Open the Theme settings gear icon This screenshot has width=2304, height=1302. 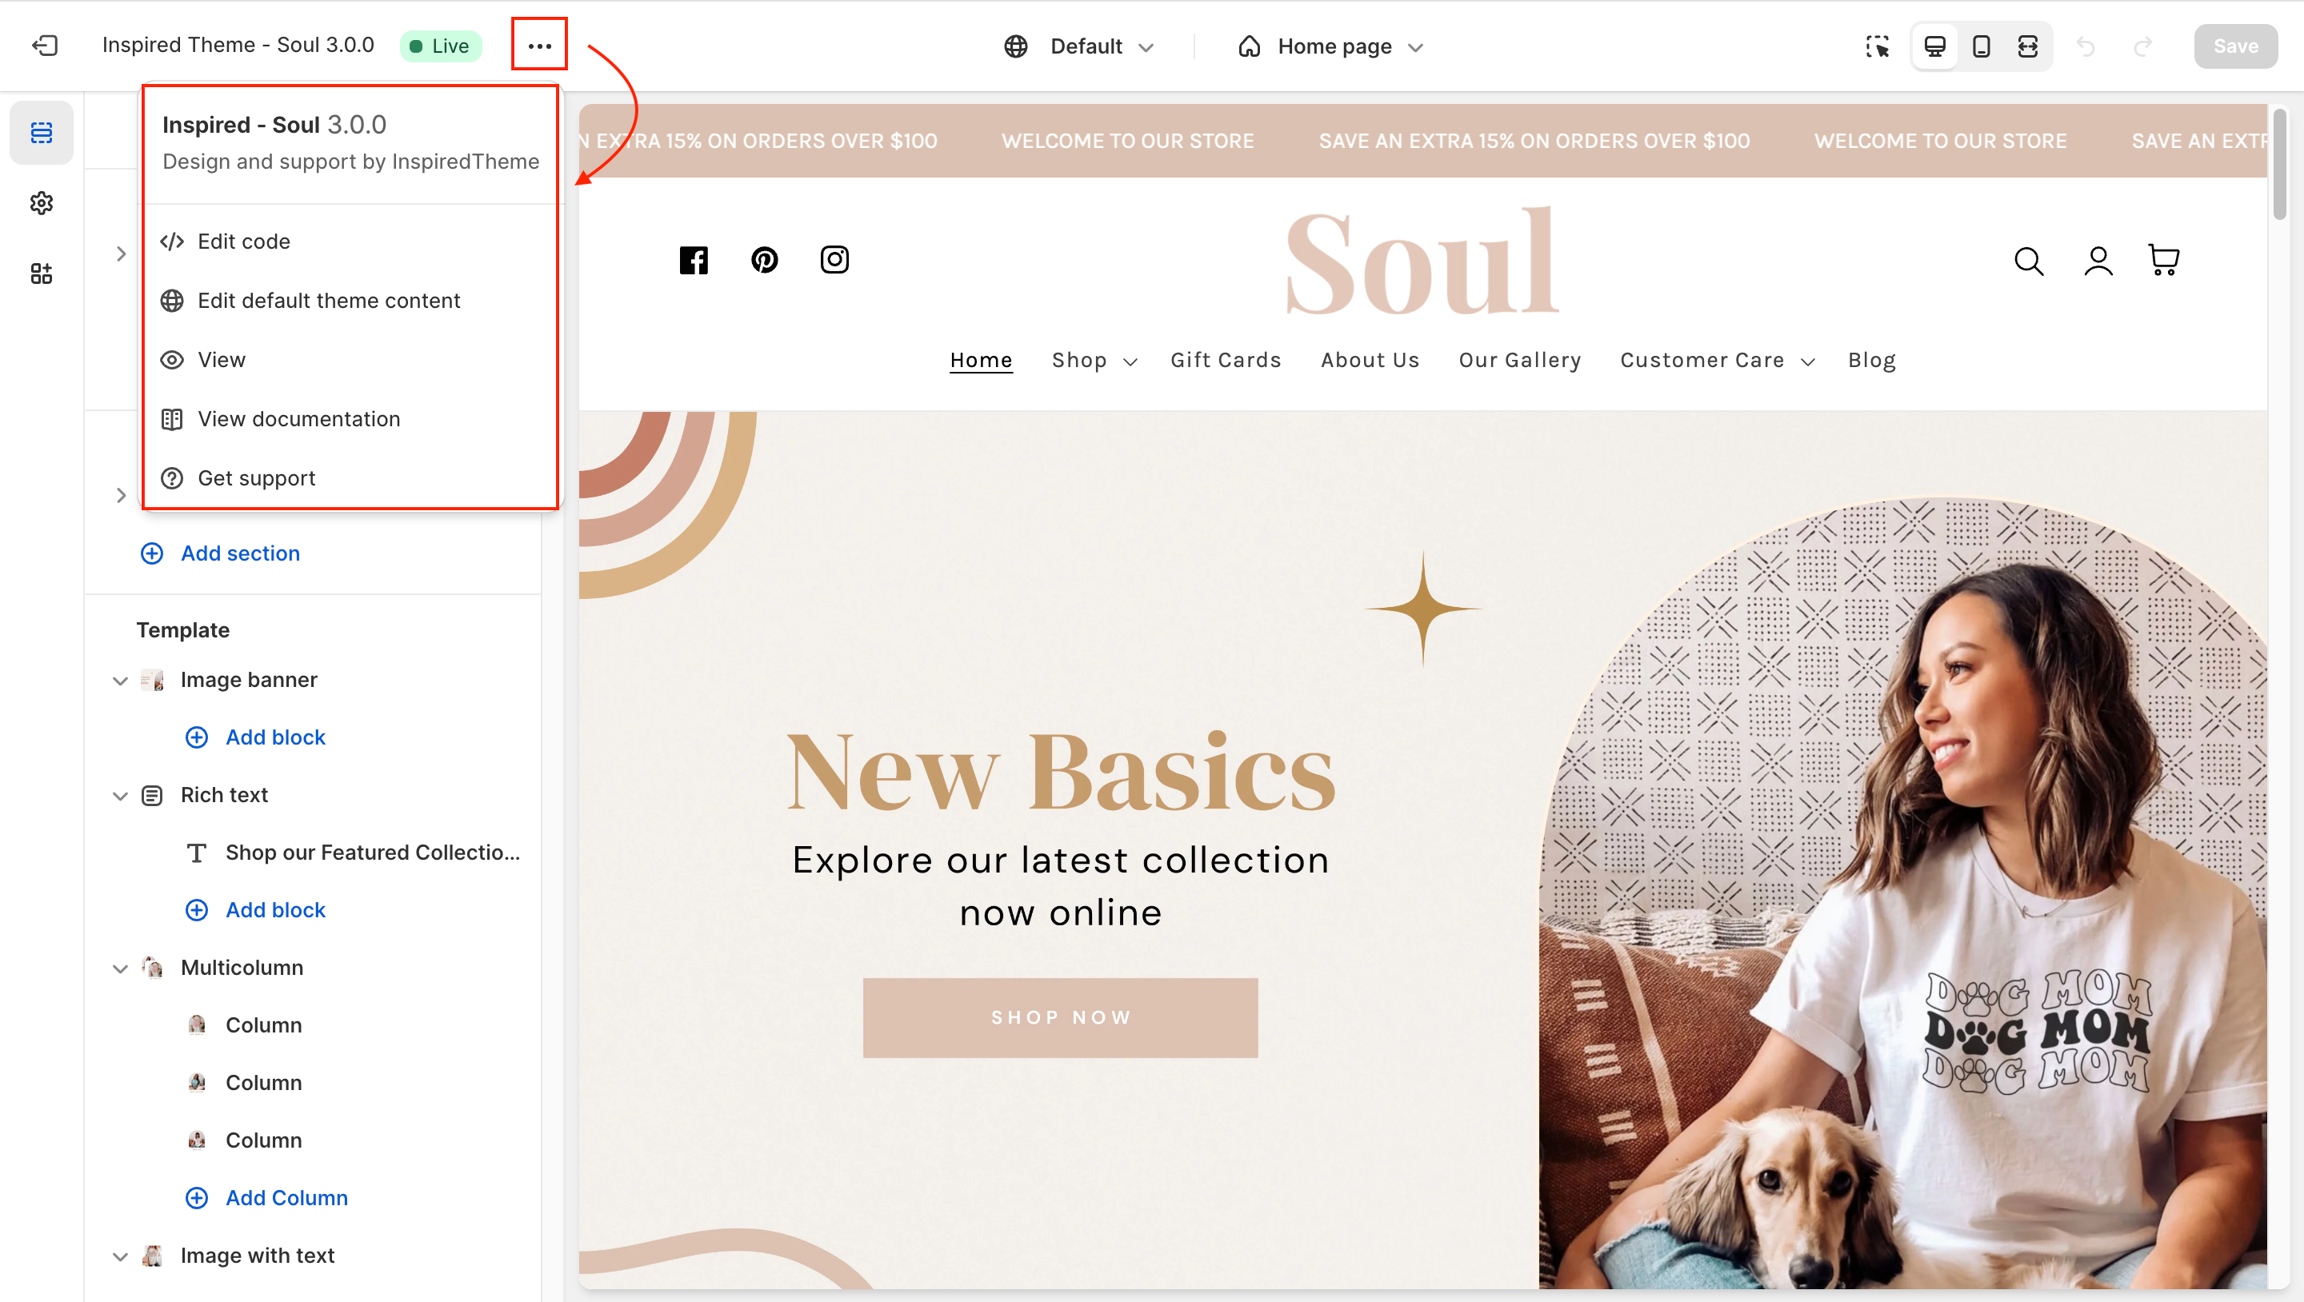(41, 203)
